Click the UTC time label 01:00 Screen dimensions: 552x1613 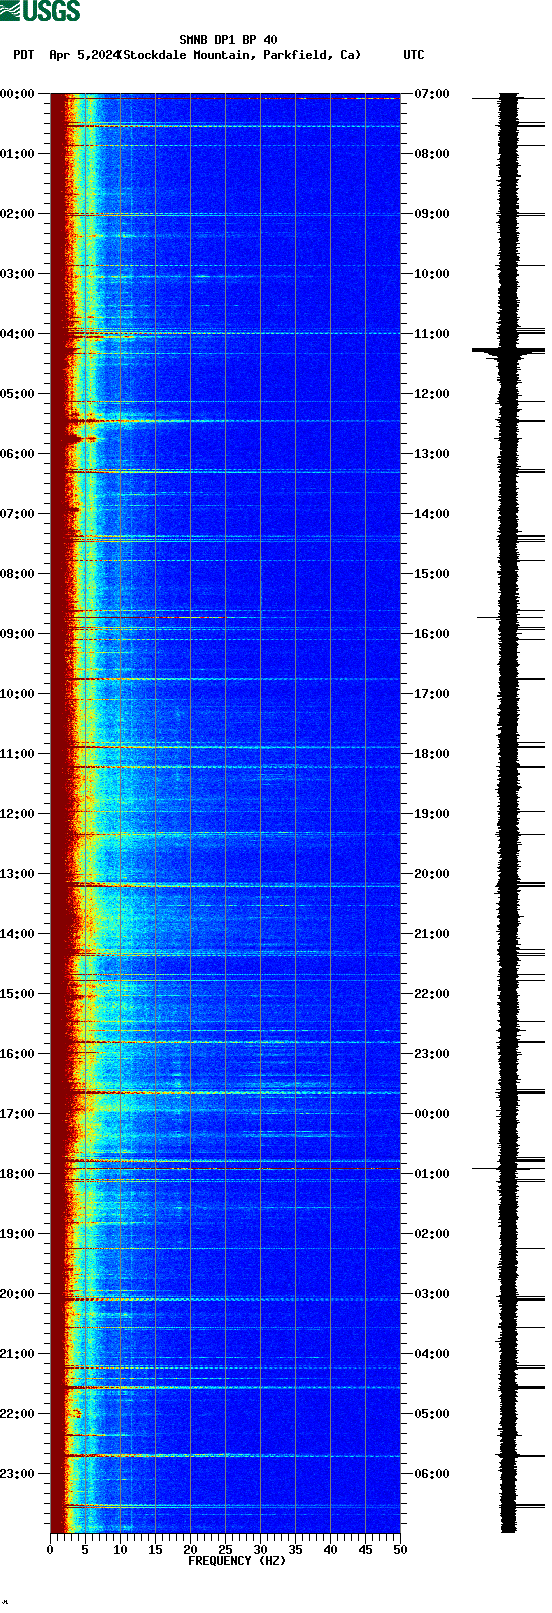click(432, 1174)
